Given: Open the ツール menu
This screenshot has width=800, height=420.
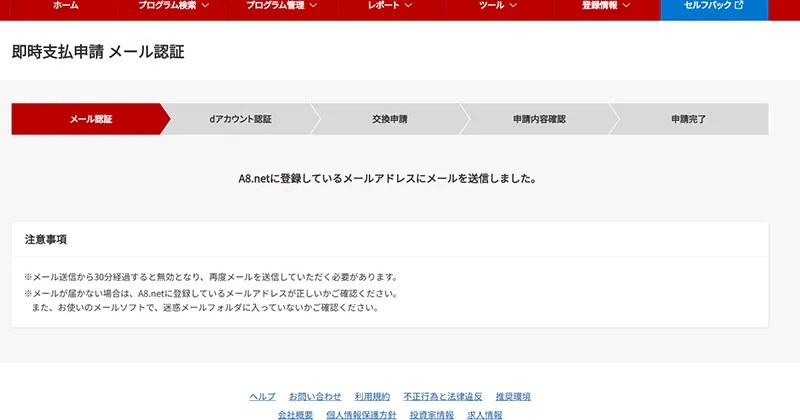Looking at the screenshot, I should (x=498, y=6).
